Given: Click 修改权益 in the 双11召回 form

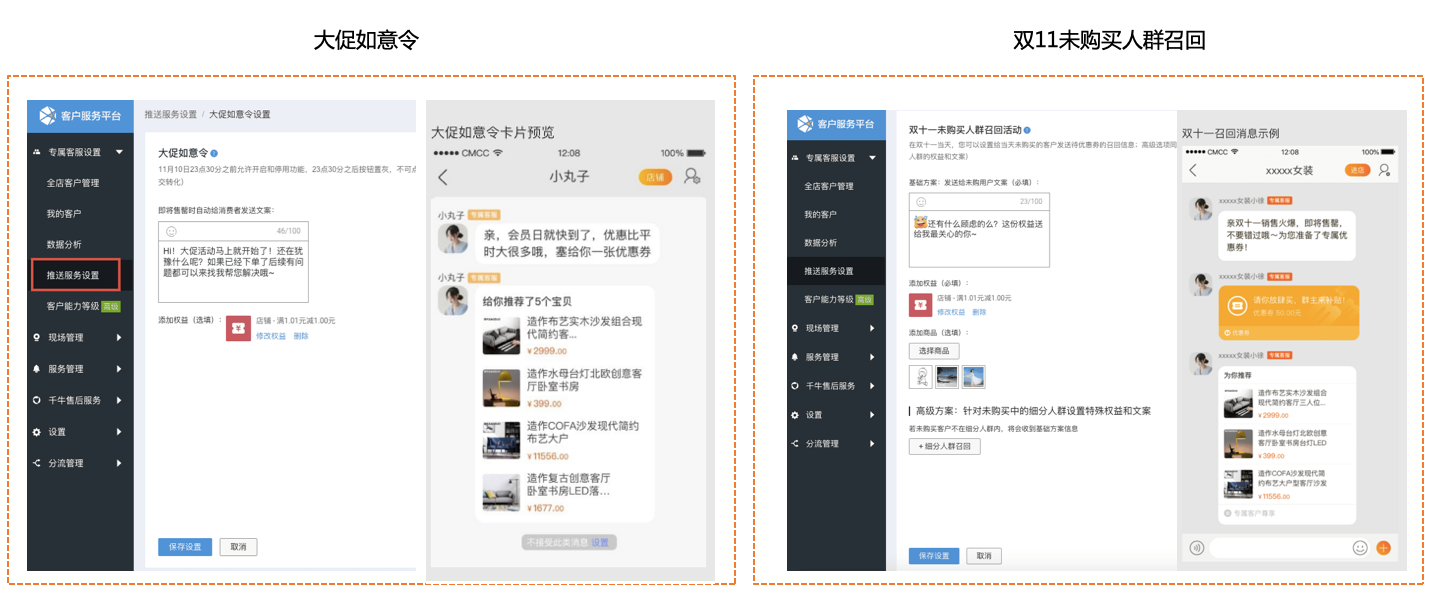Looking at the screenshot, I should (950, 312).
